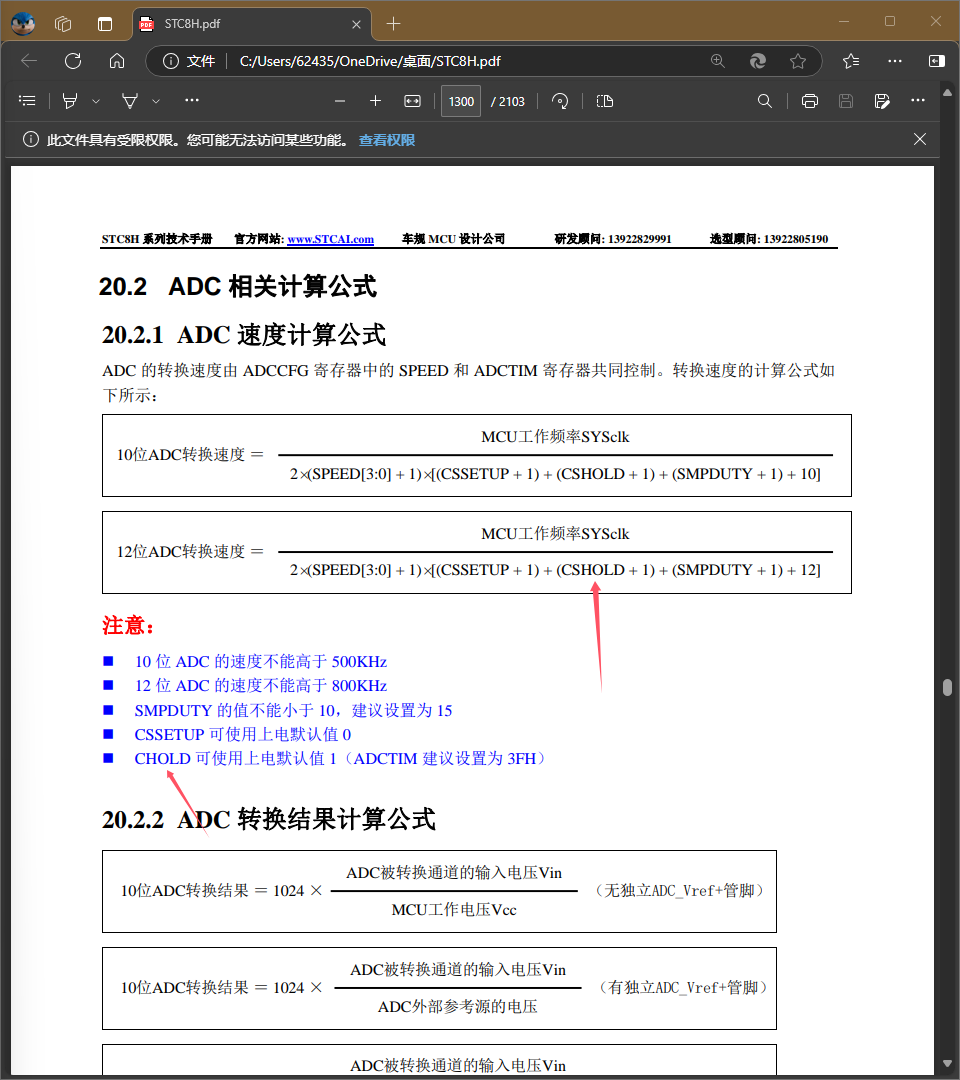Click the 有独立ADC_Vref+管脚 note
The image size is (960, 1080).
683,988
